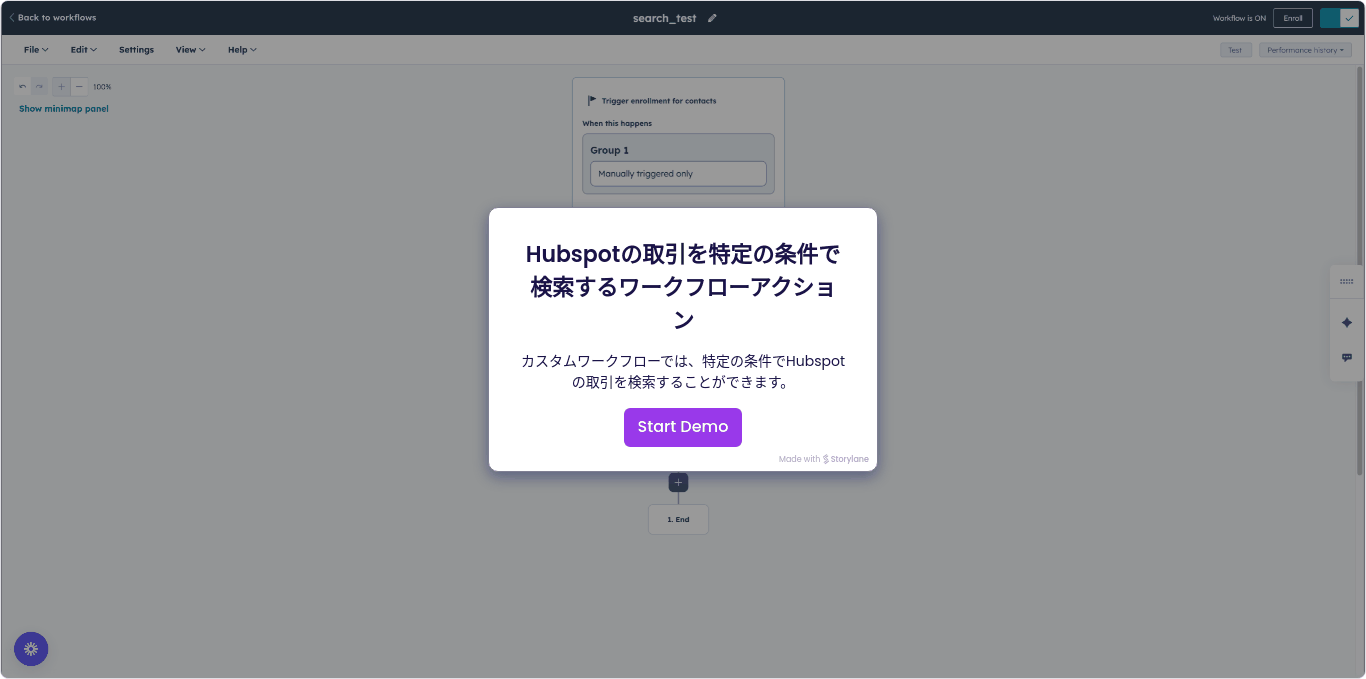Click the Enroll button
The width and height of the screenshot is (1366, 679).
coord(1293,18)
